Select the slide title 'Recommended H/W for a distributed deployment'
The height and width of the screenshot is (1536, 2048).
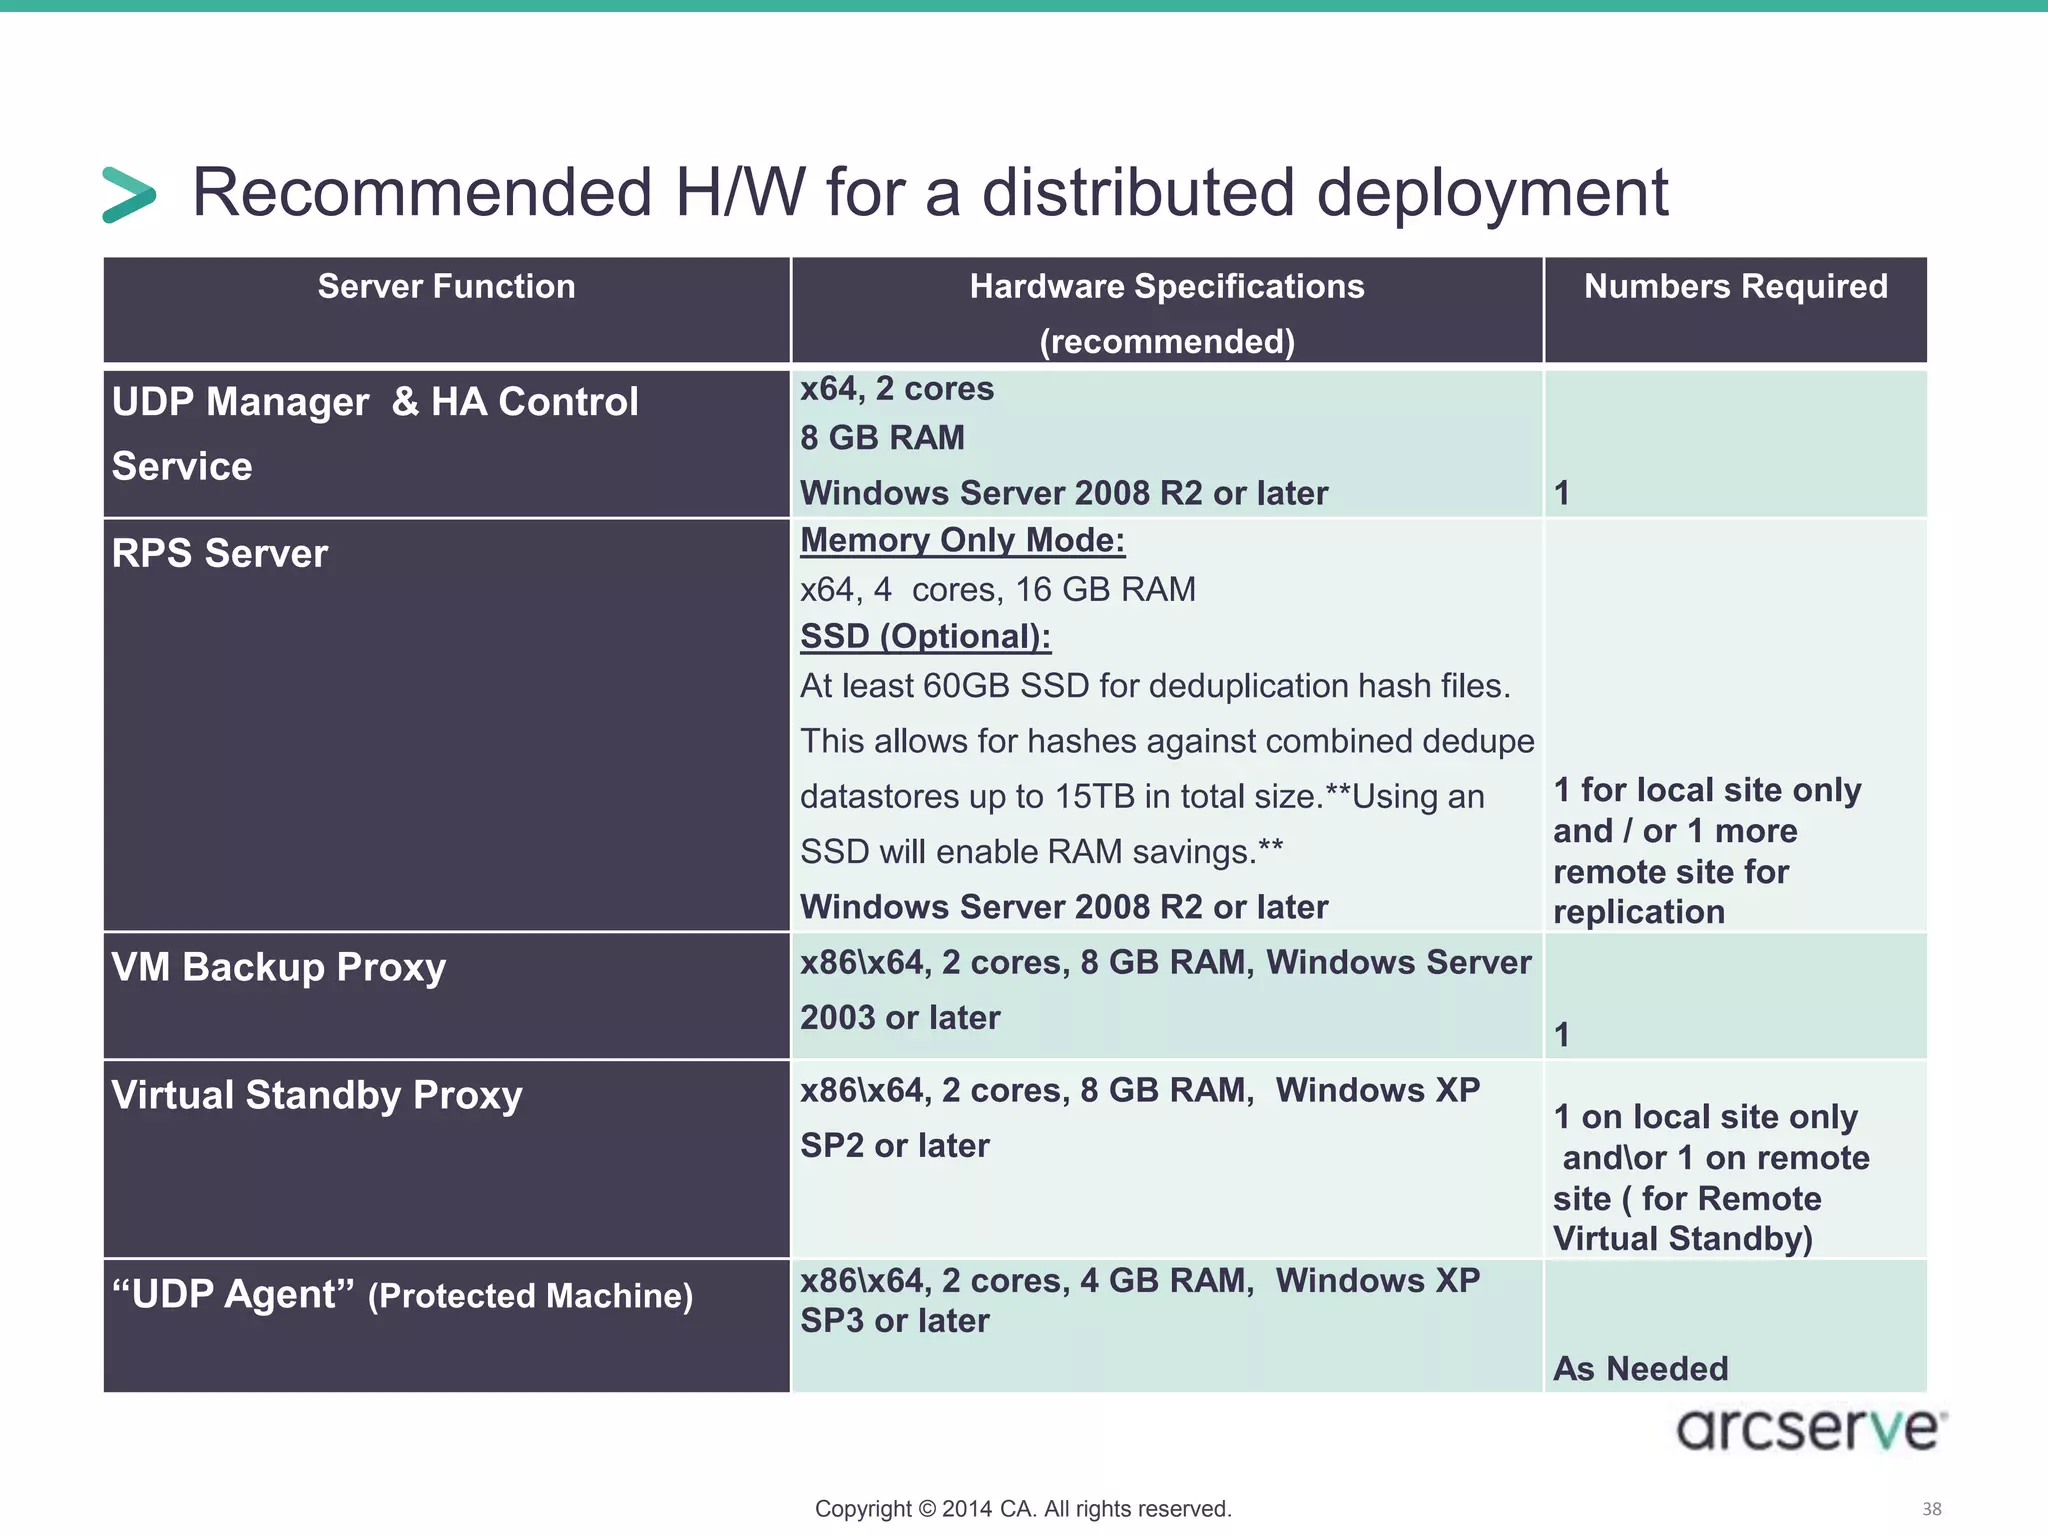coord(930,194)
